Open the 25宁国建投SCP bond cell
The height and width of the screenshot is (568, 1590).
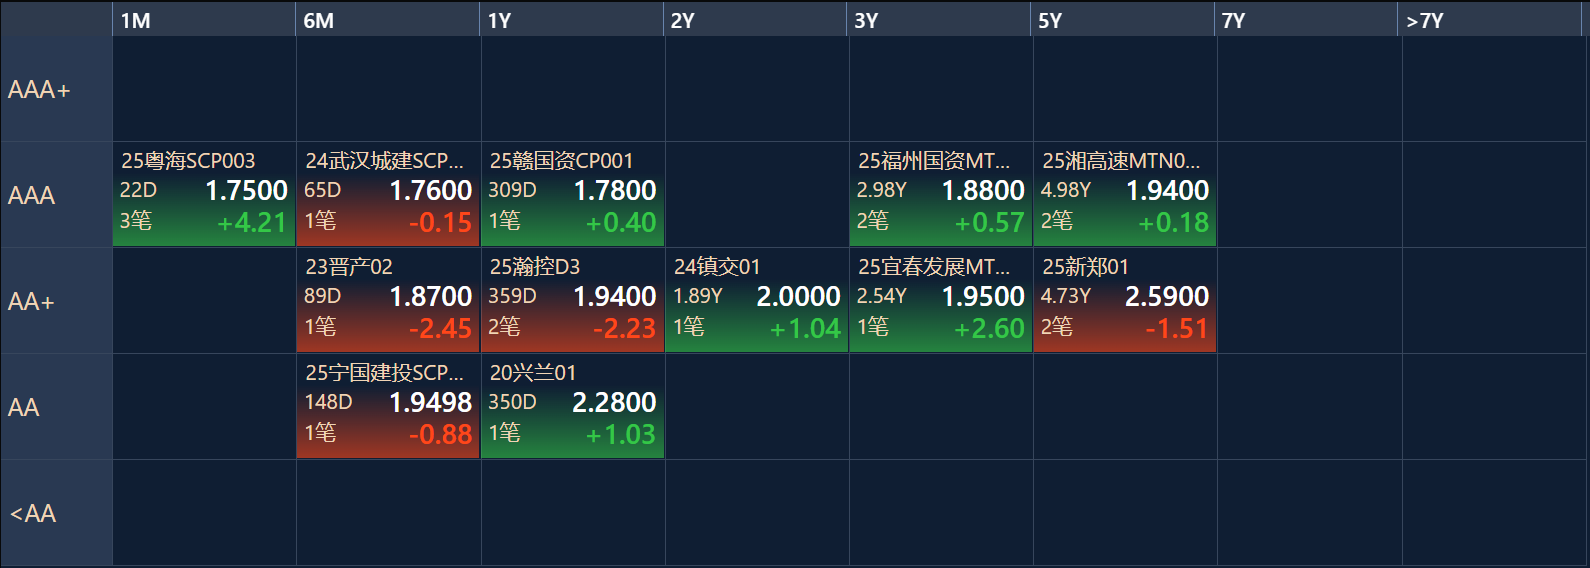tap(388, 406)
